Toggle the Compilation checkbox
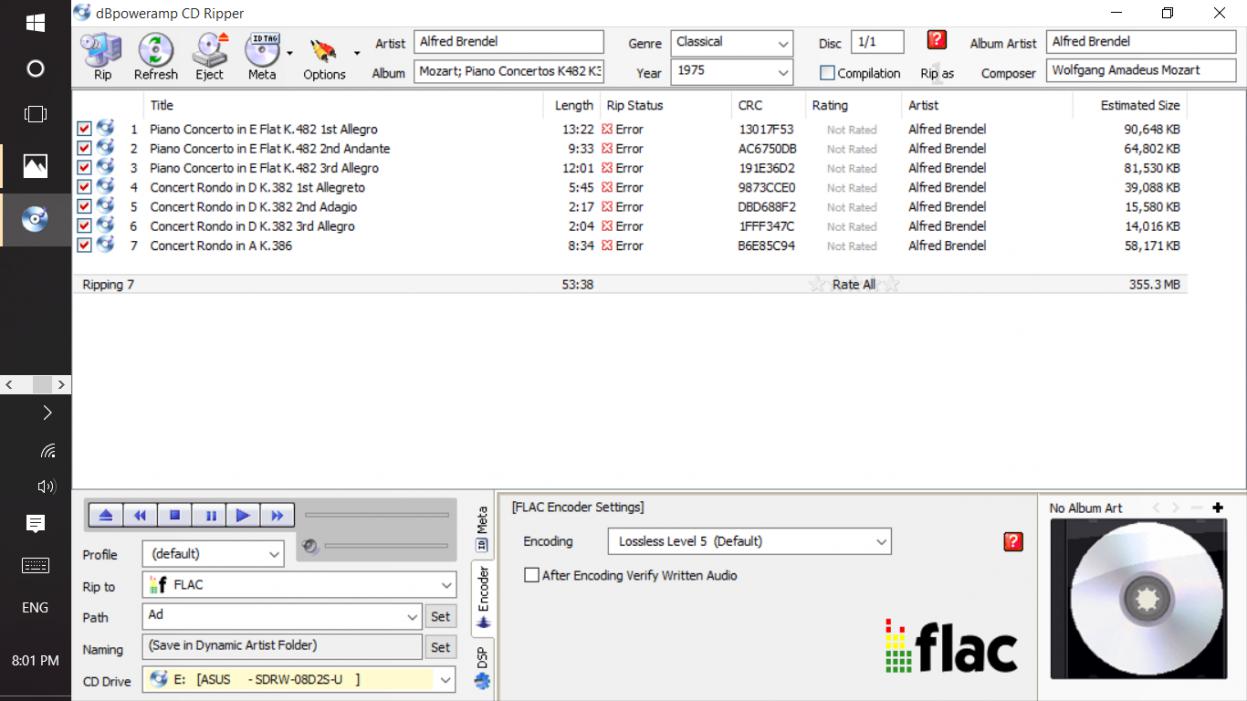Viewport: 1247px width, 701px height. tap(827, 73)
